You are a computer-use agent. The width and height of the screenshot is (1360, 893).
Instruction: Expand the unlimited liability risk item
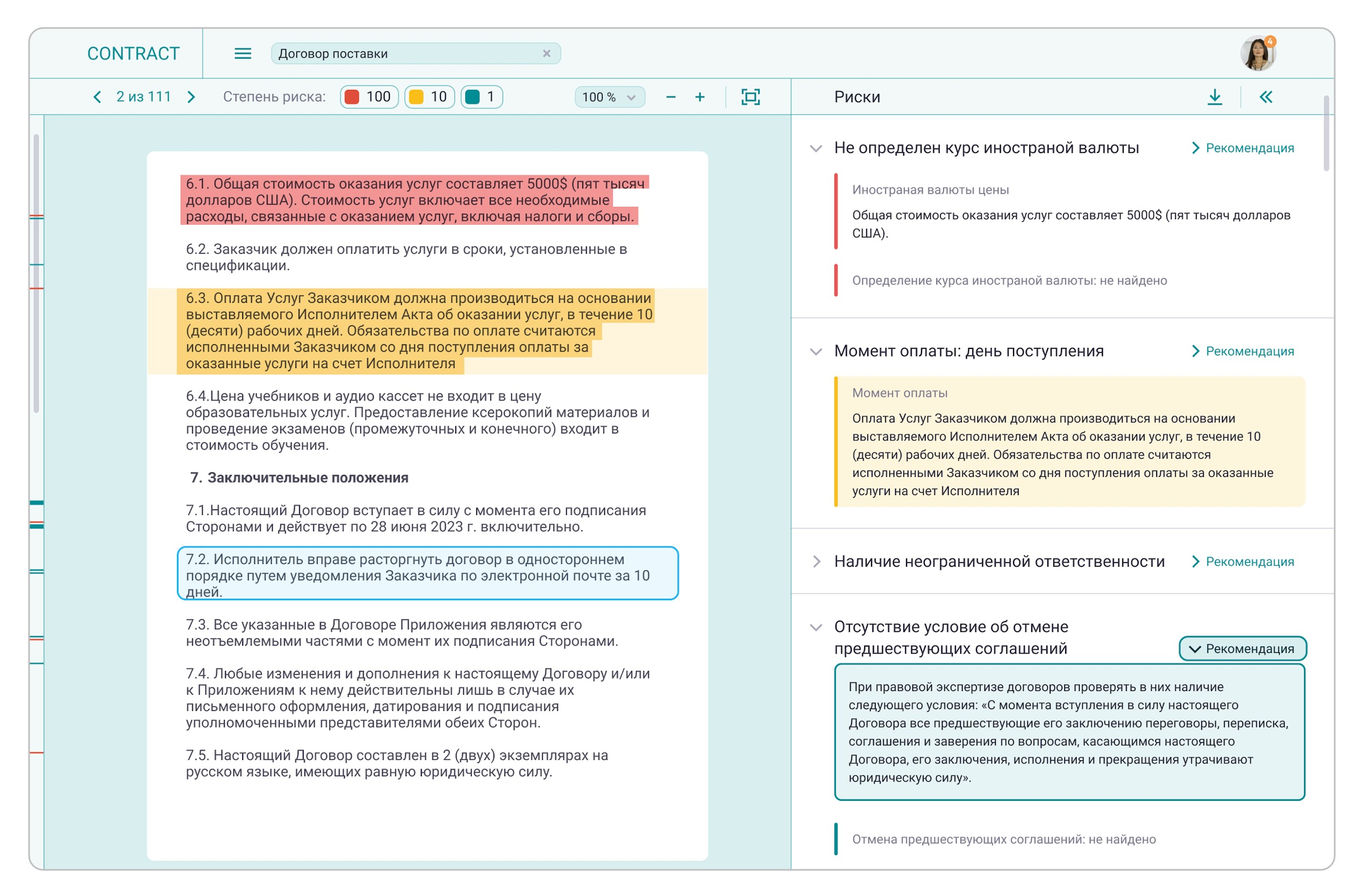click(815, 561)
